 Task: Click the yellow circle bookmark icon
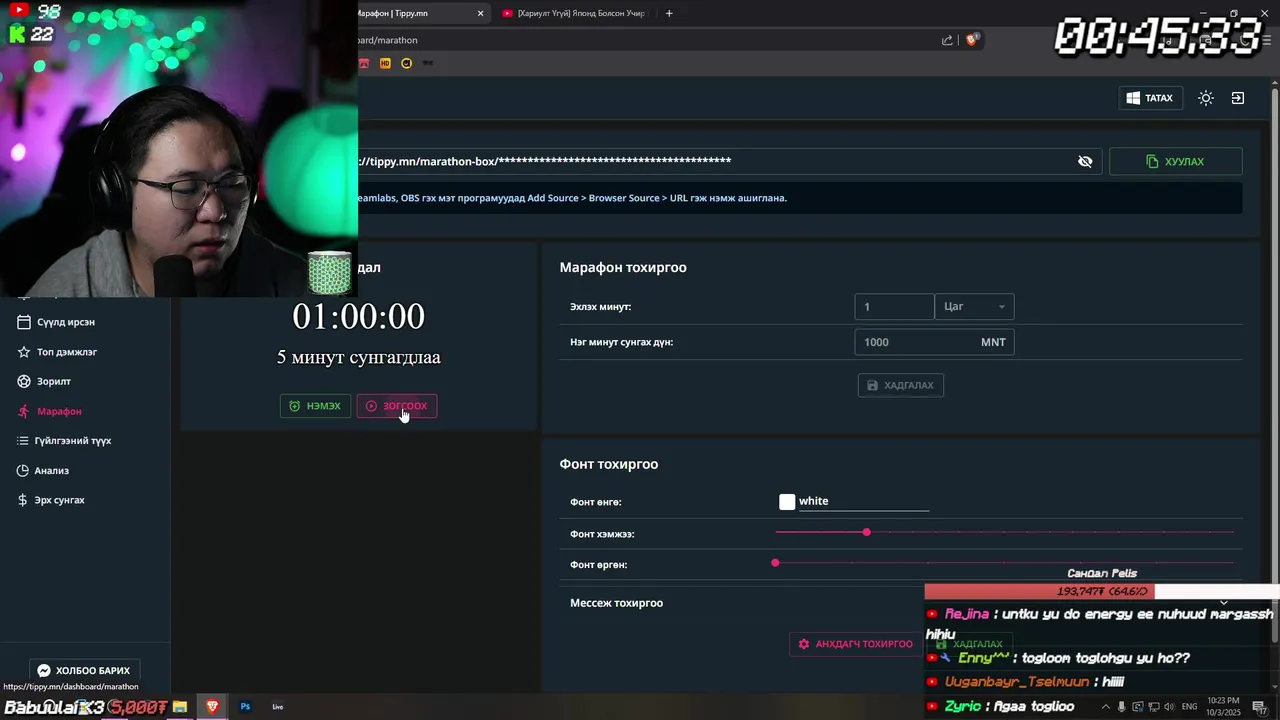point(406,63)
